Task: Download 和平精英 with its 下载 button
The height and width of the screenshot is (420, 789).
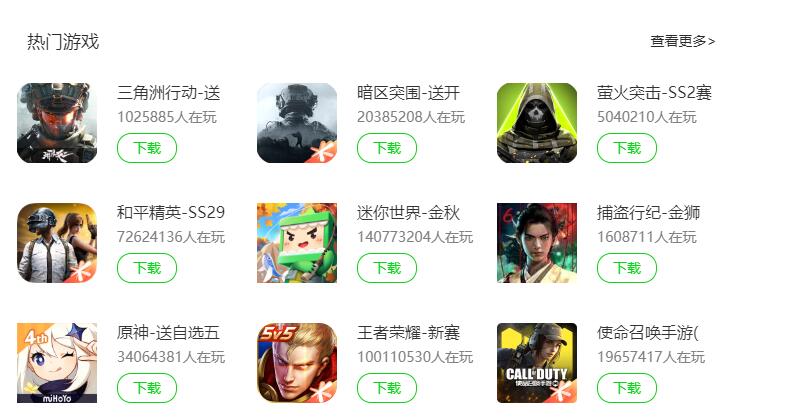Action: (x=147, y=268)
